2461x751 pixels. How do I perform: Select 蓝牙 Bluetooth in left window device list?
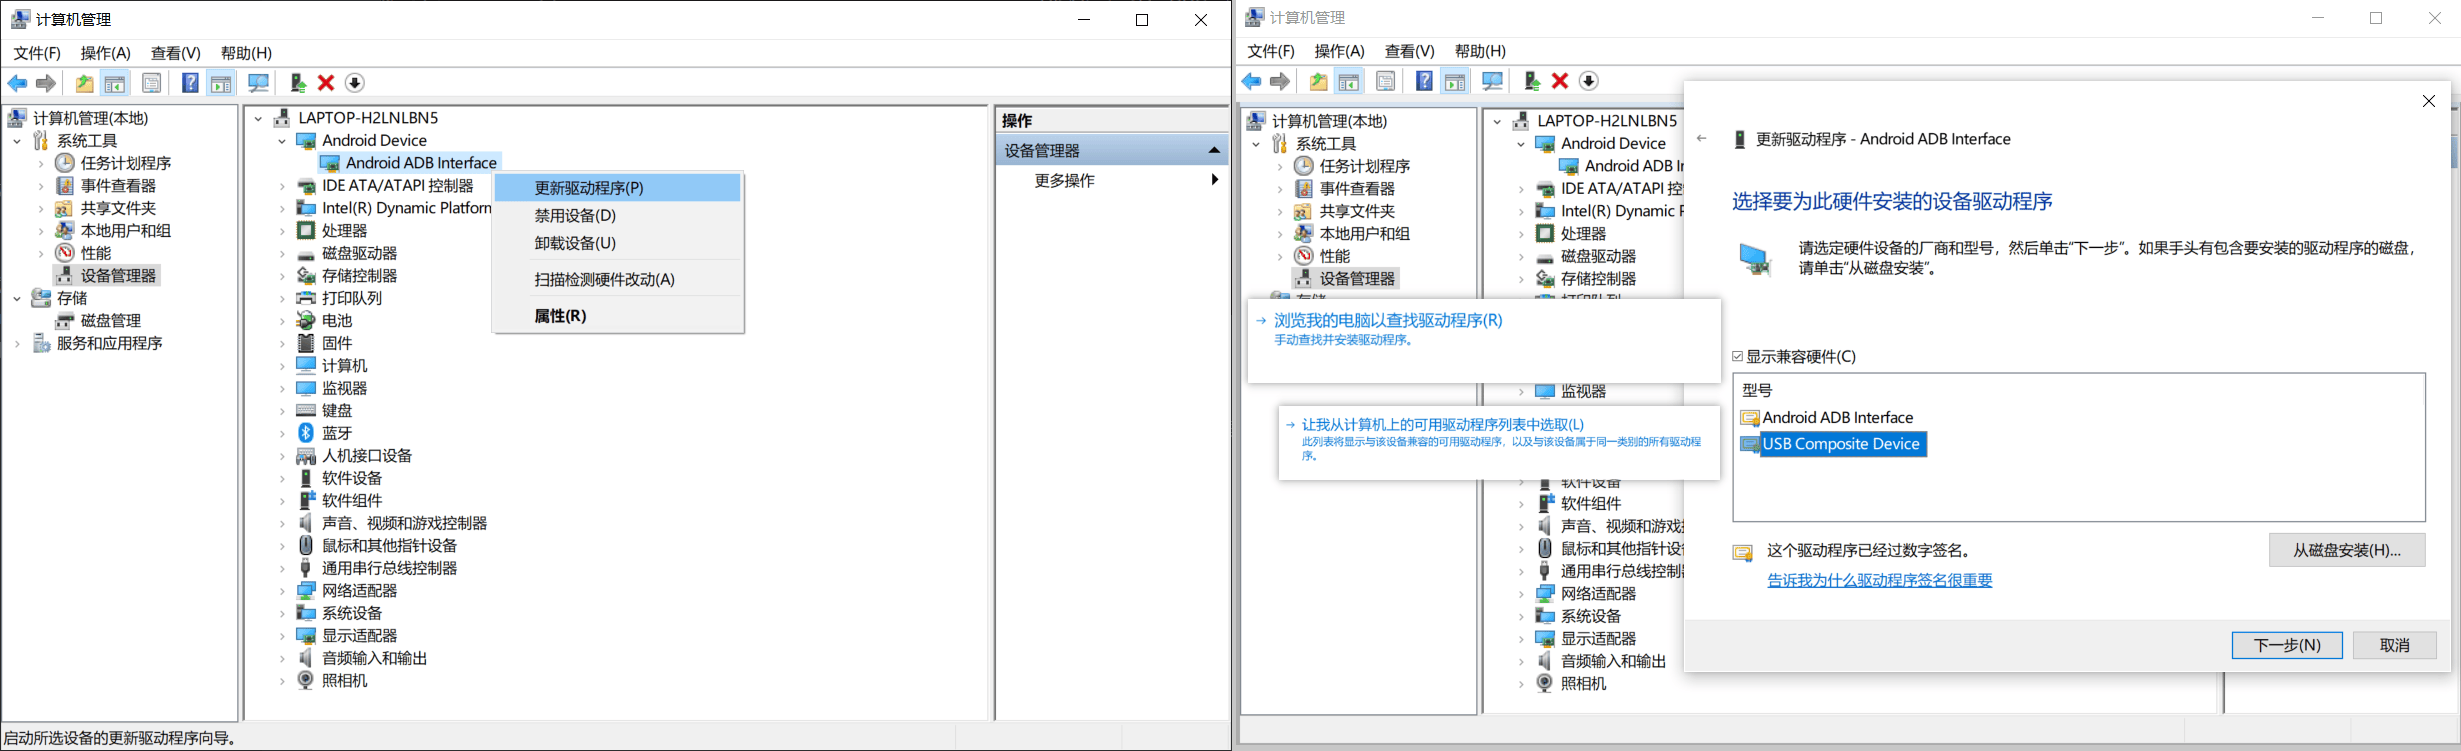337,433
